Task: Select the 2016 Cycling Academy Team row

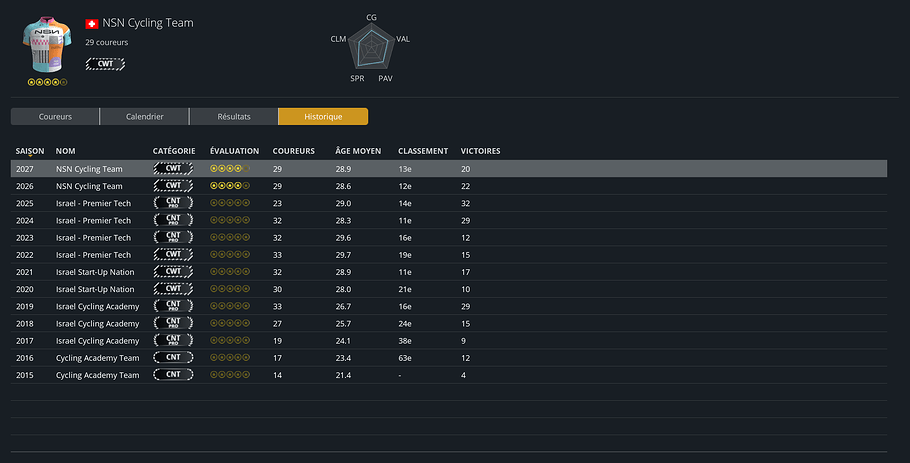Action: click(449, 358)
